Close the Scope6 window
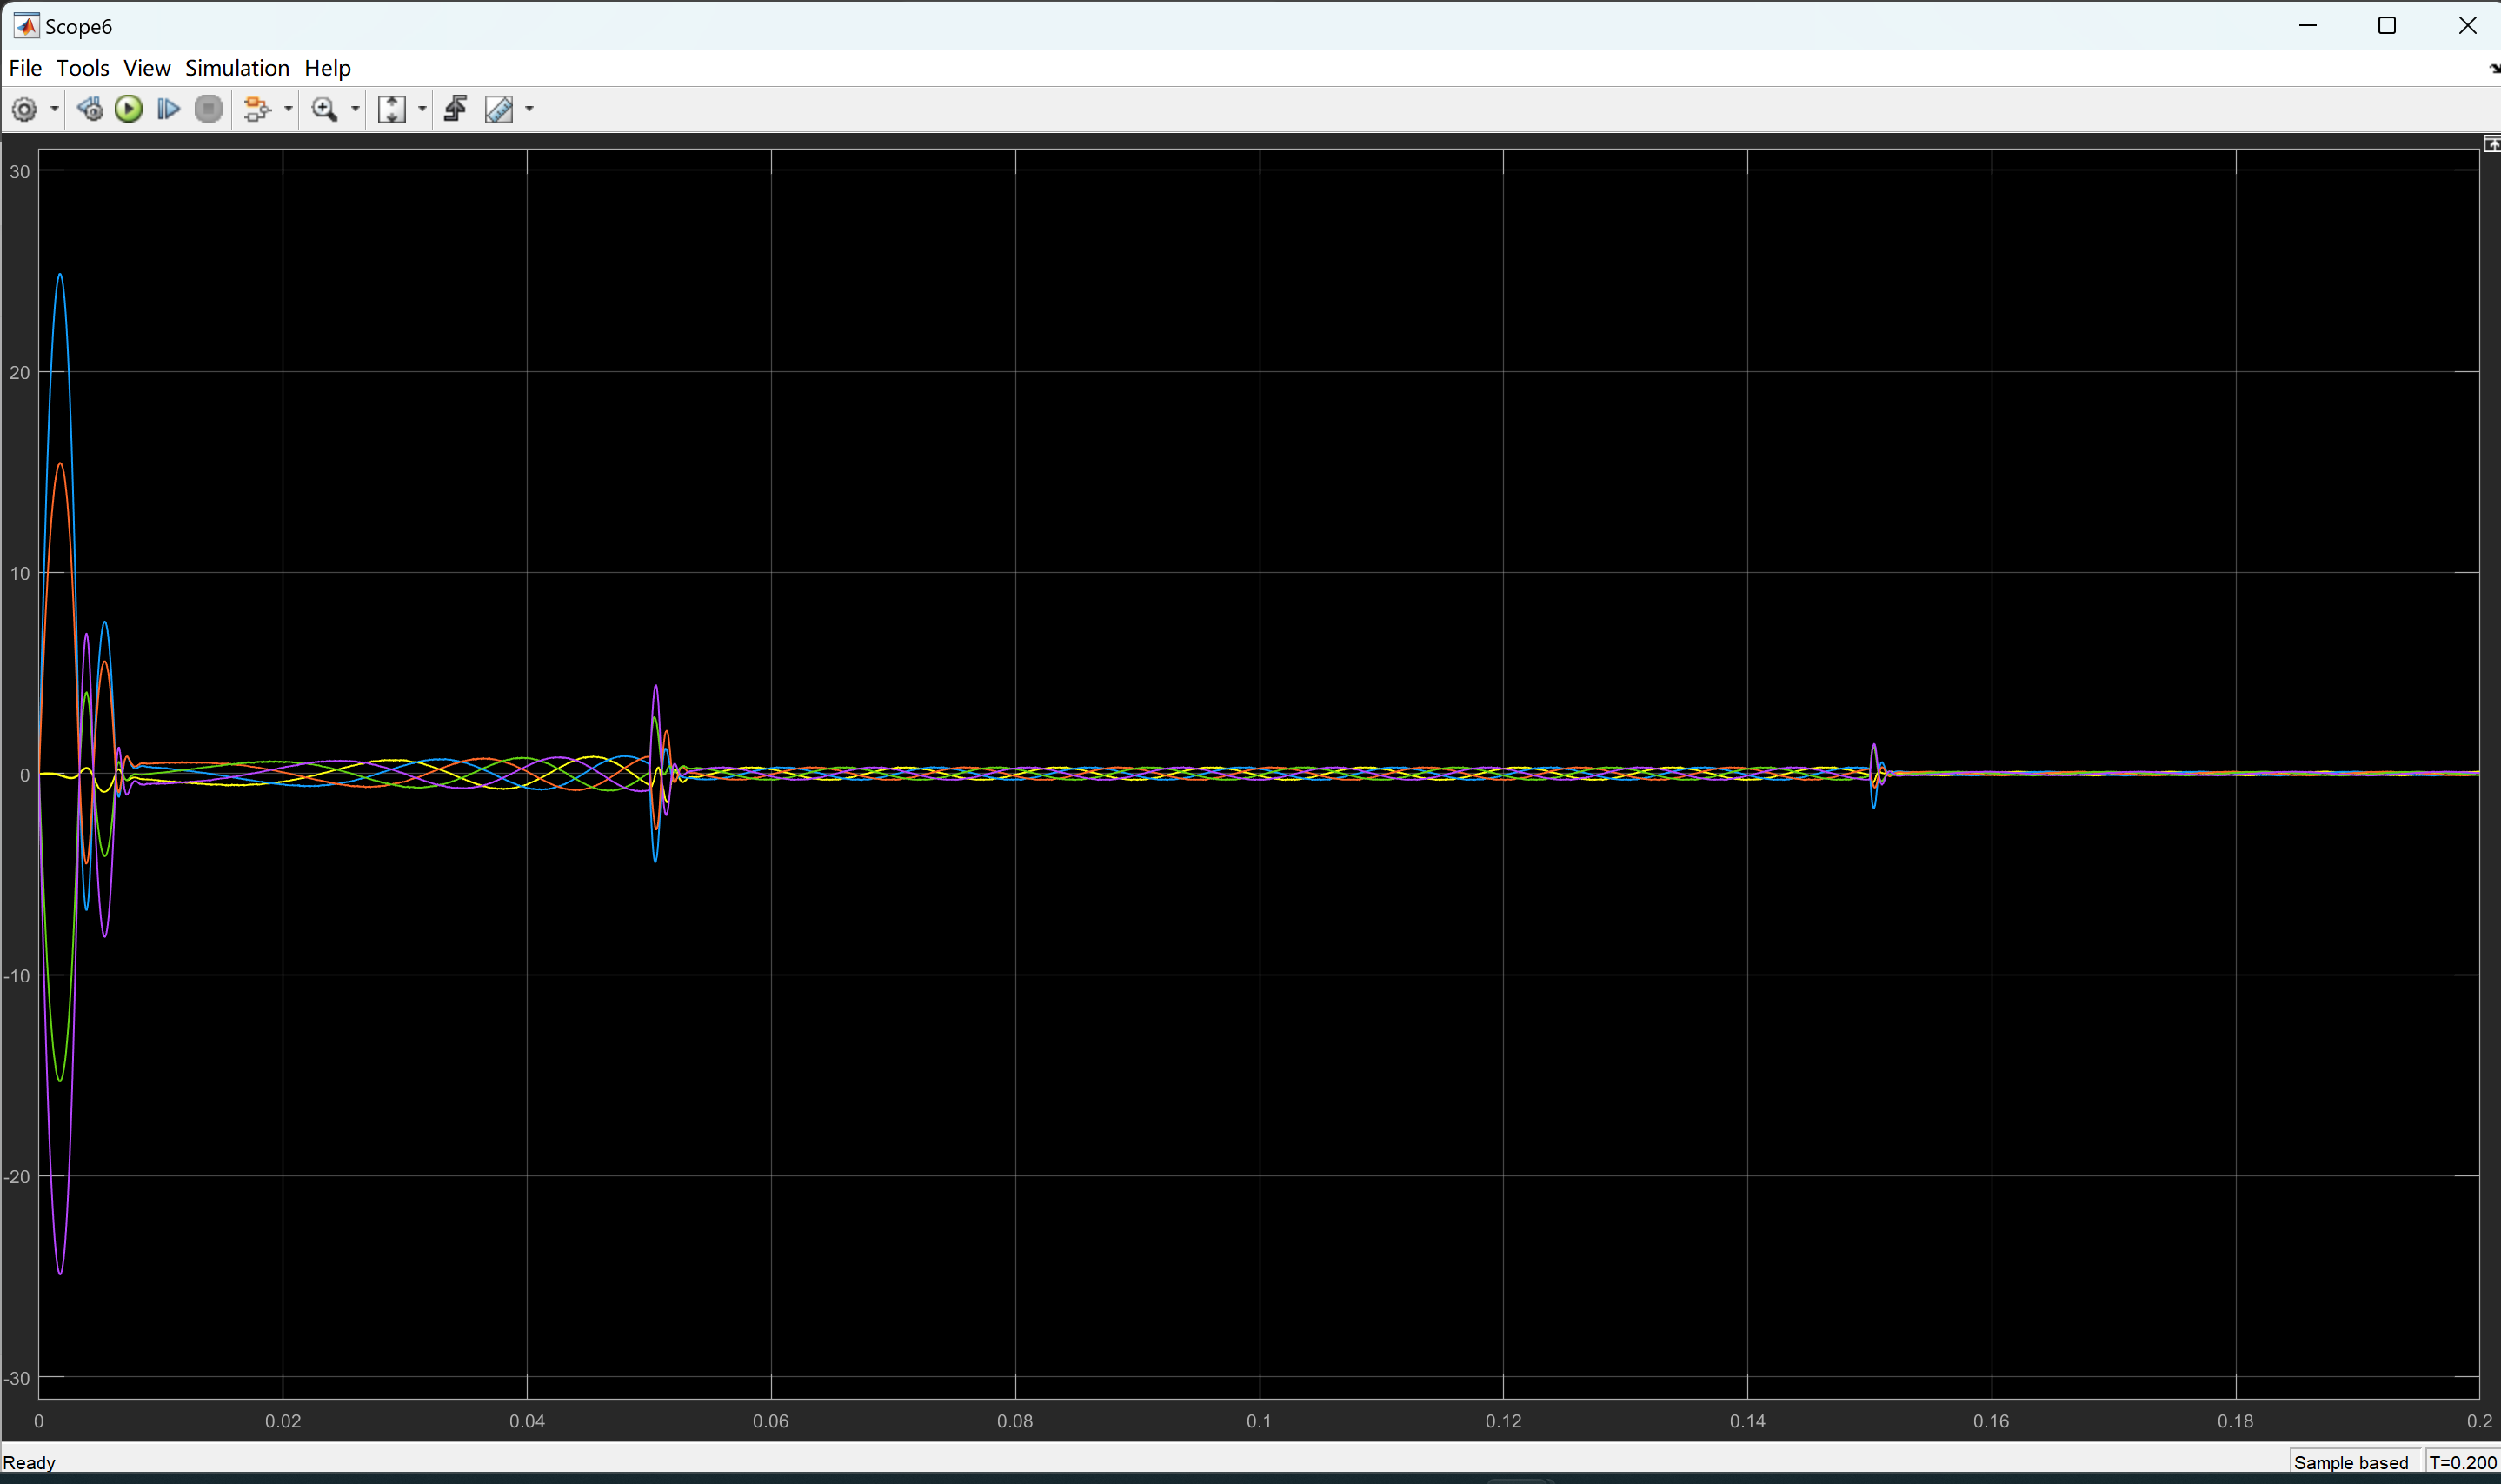Image resolution: width=2501 pixels, height=1484 pixels. (2467, 26)
